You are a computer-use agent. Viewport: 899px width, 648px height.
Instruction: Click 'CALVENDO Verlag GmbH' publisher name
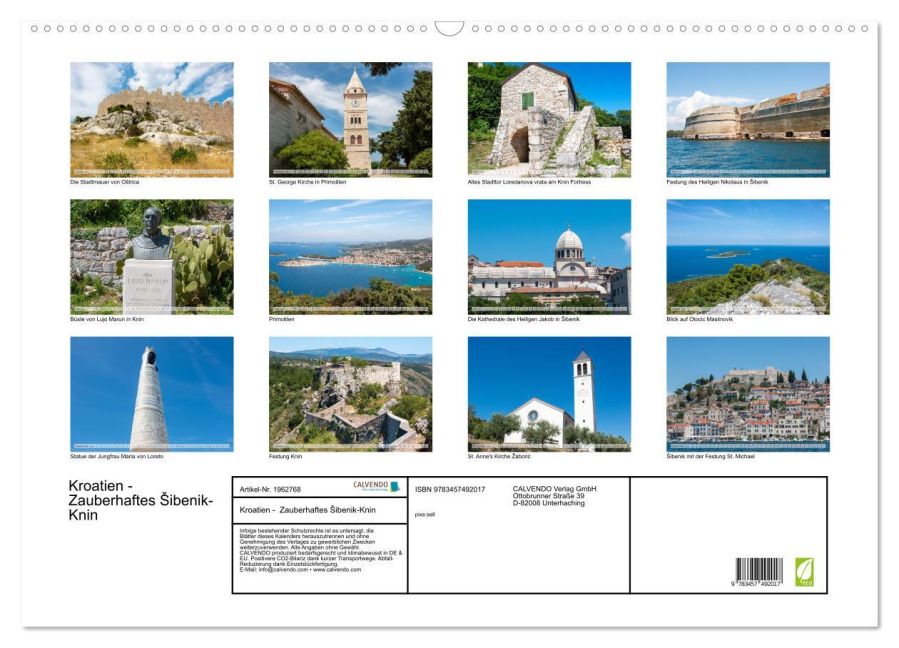tap(554, 489)
